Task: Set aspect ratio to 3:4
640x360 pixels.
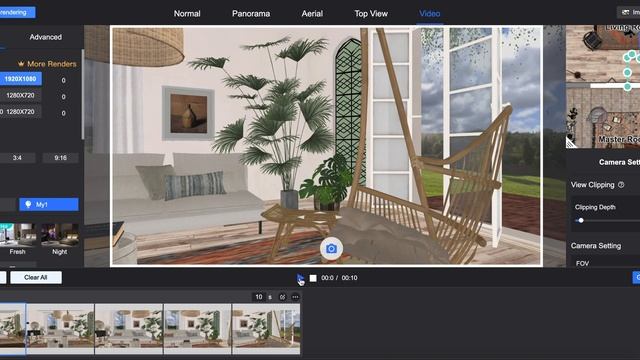Action: (x=17, y=158)
